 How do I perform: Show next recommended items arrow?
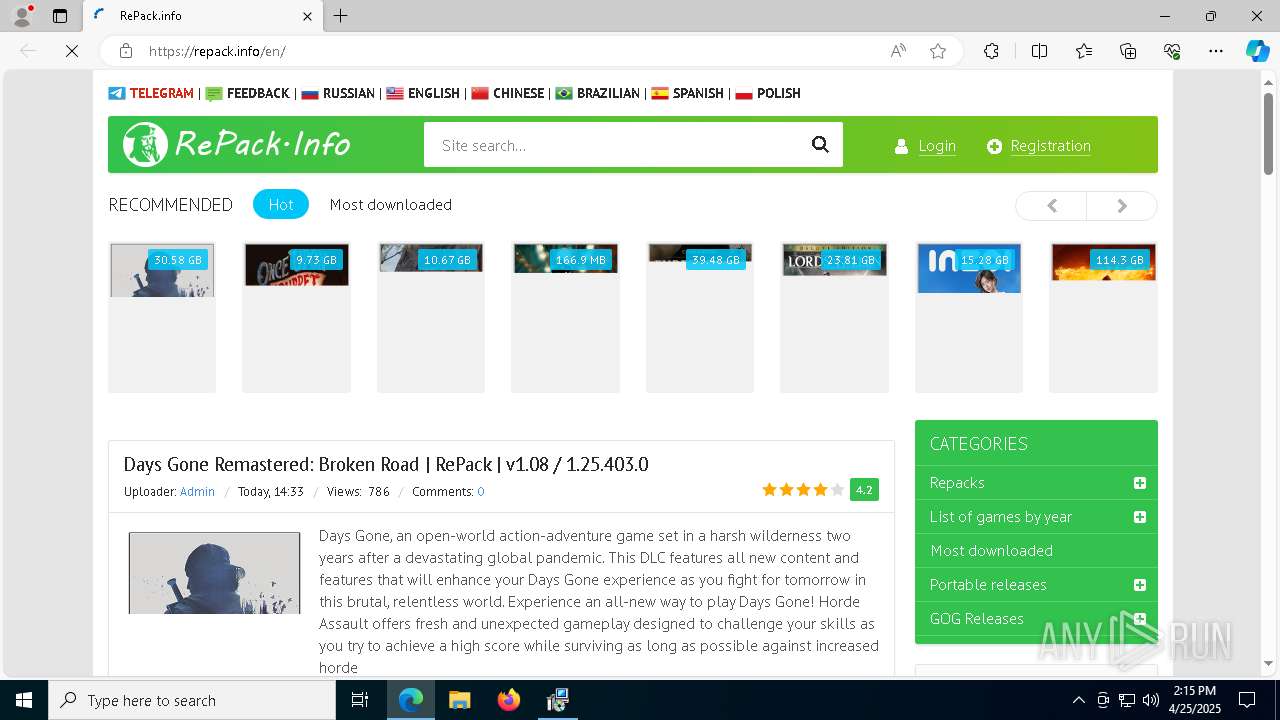point(1122,205)
